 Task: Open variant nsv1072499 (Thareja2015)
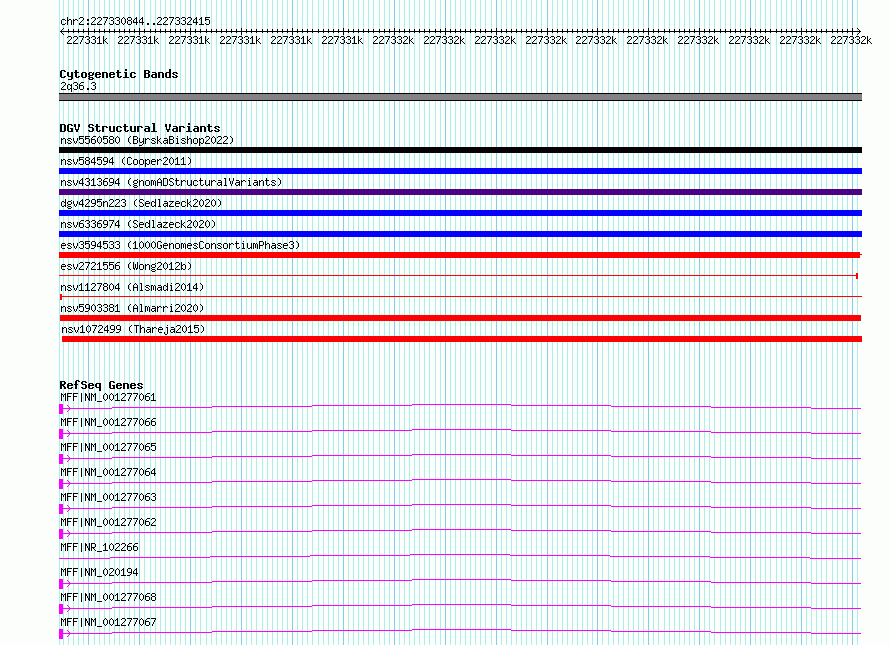(133, 329)
